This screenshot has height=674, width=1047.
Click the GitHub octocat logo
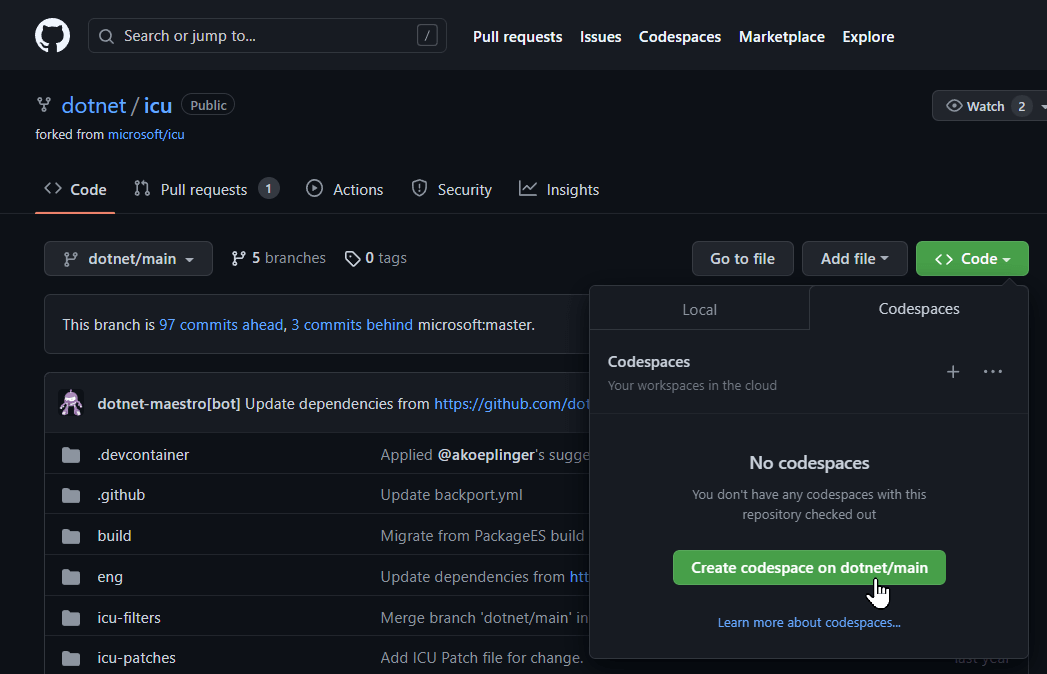coord(53,36)
